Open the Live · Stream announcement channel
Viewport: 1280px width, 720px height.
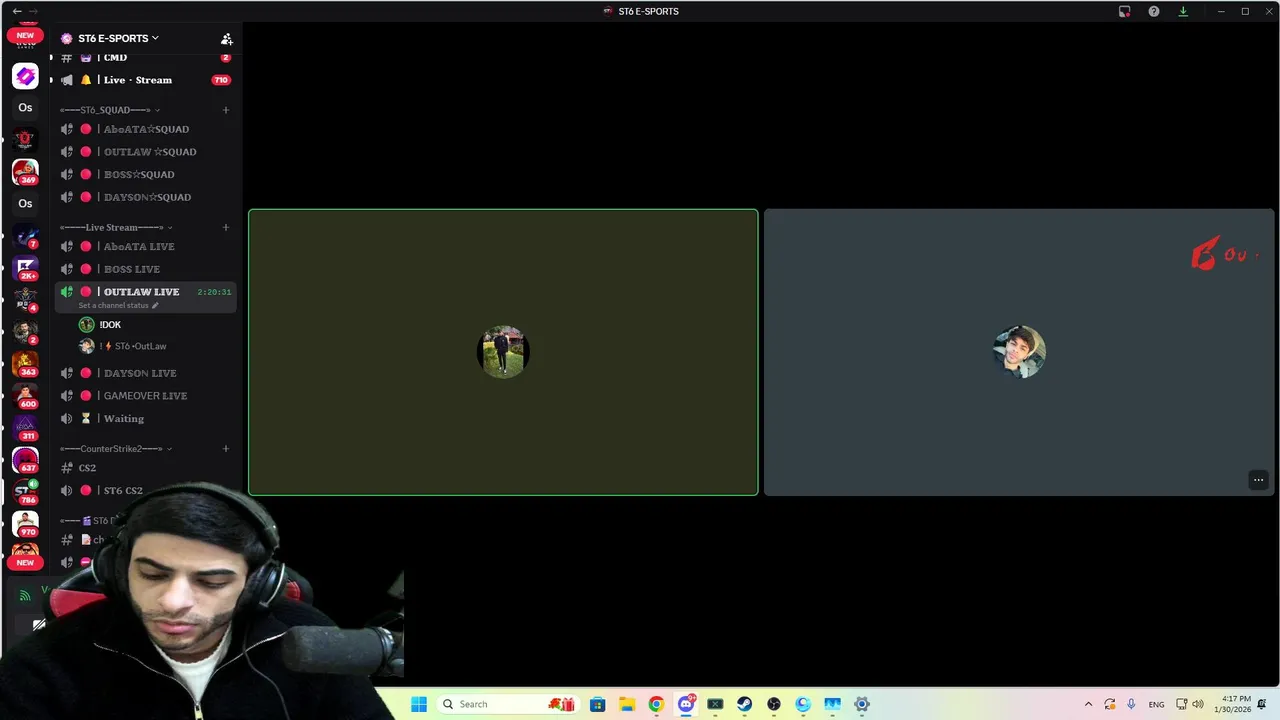(x=138, y=80)
